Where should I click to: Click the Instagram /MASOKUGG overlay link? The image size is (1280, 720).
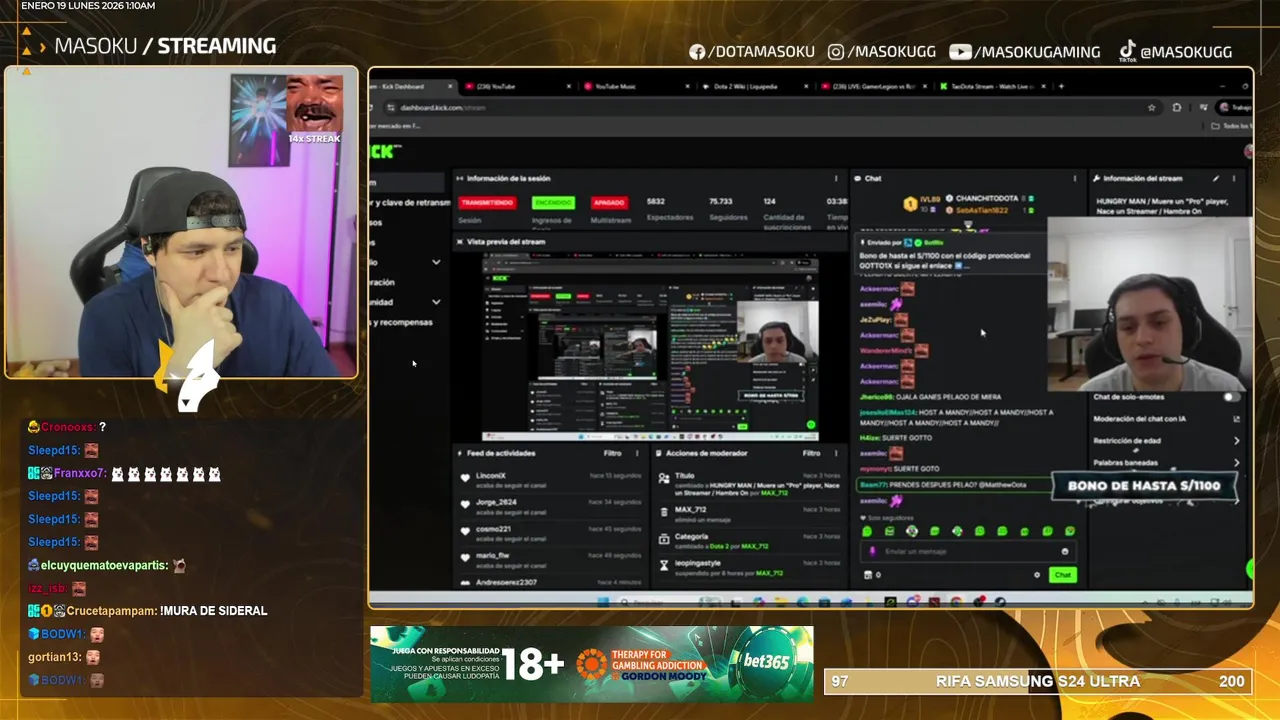tap(883, 52)
